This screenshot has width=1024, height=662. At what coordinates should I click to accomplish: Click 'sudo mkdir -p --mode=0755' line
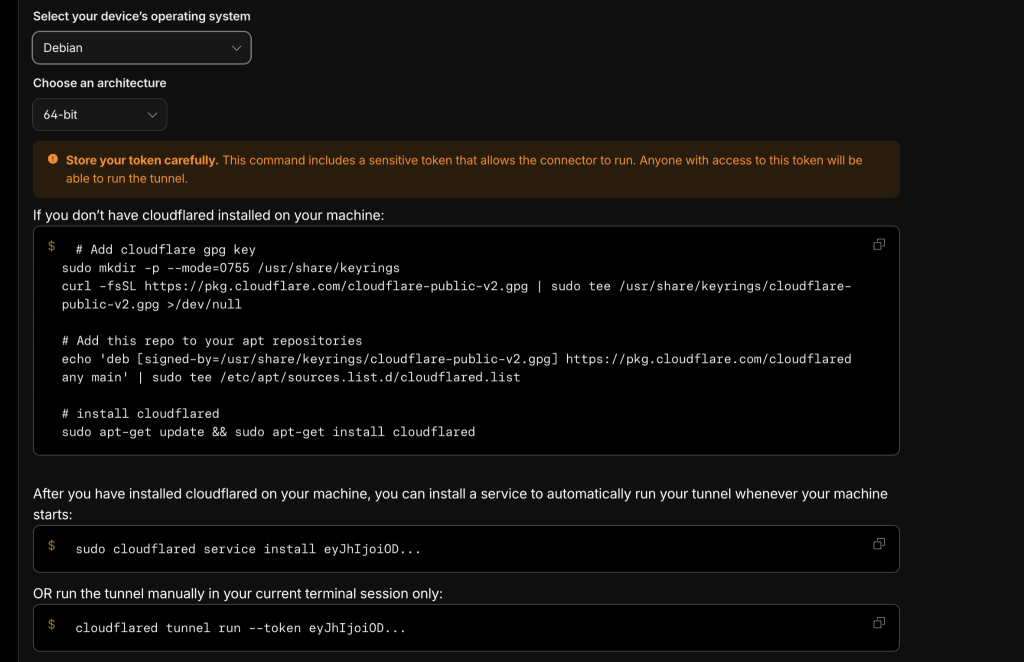click(231, 268)
